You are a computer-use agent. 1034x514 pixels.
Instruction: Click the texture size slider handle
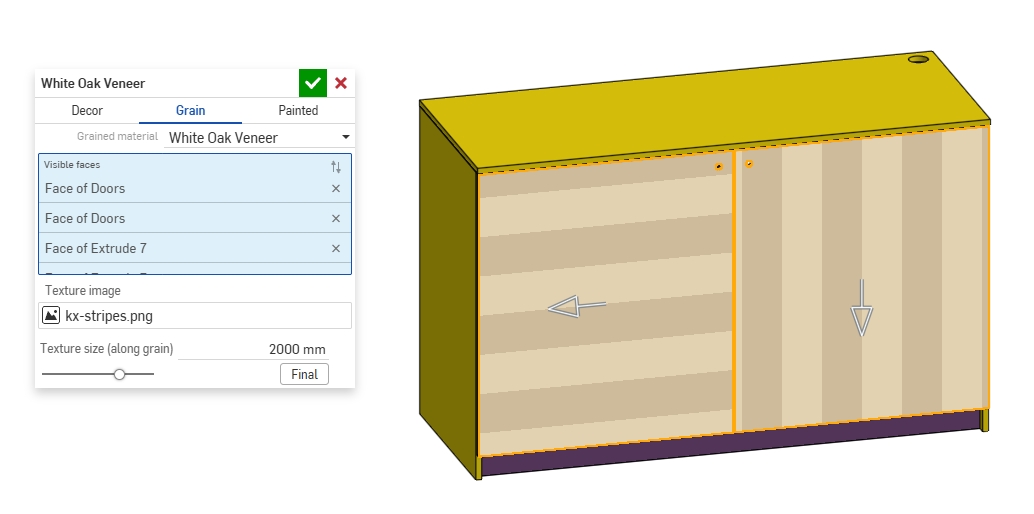(119, 374)
